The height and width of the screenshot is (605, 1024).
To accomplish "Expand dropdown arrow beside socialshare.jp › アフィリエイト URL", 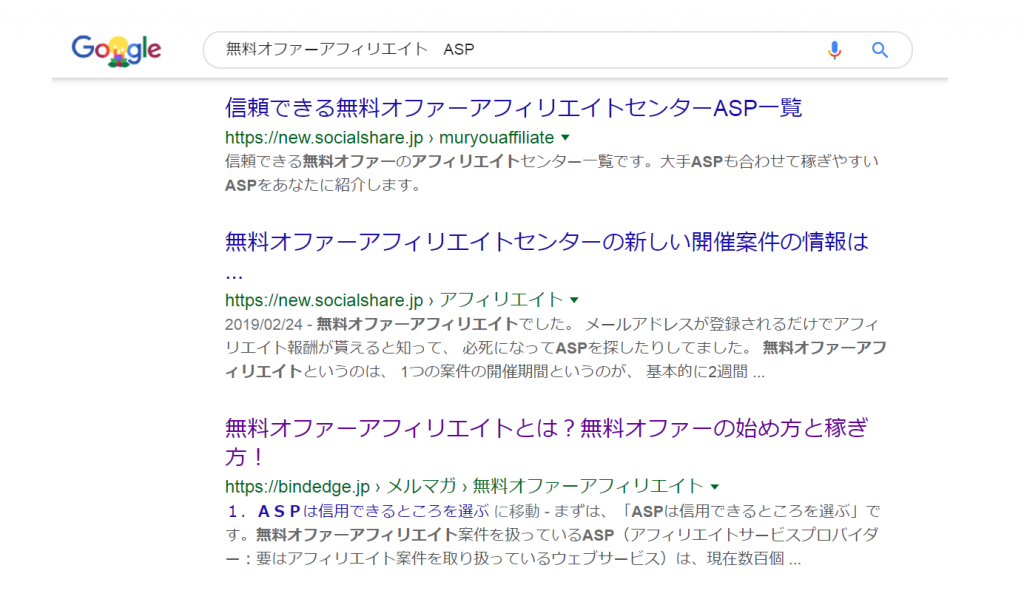I will click(x=574, y=300).
